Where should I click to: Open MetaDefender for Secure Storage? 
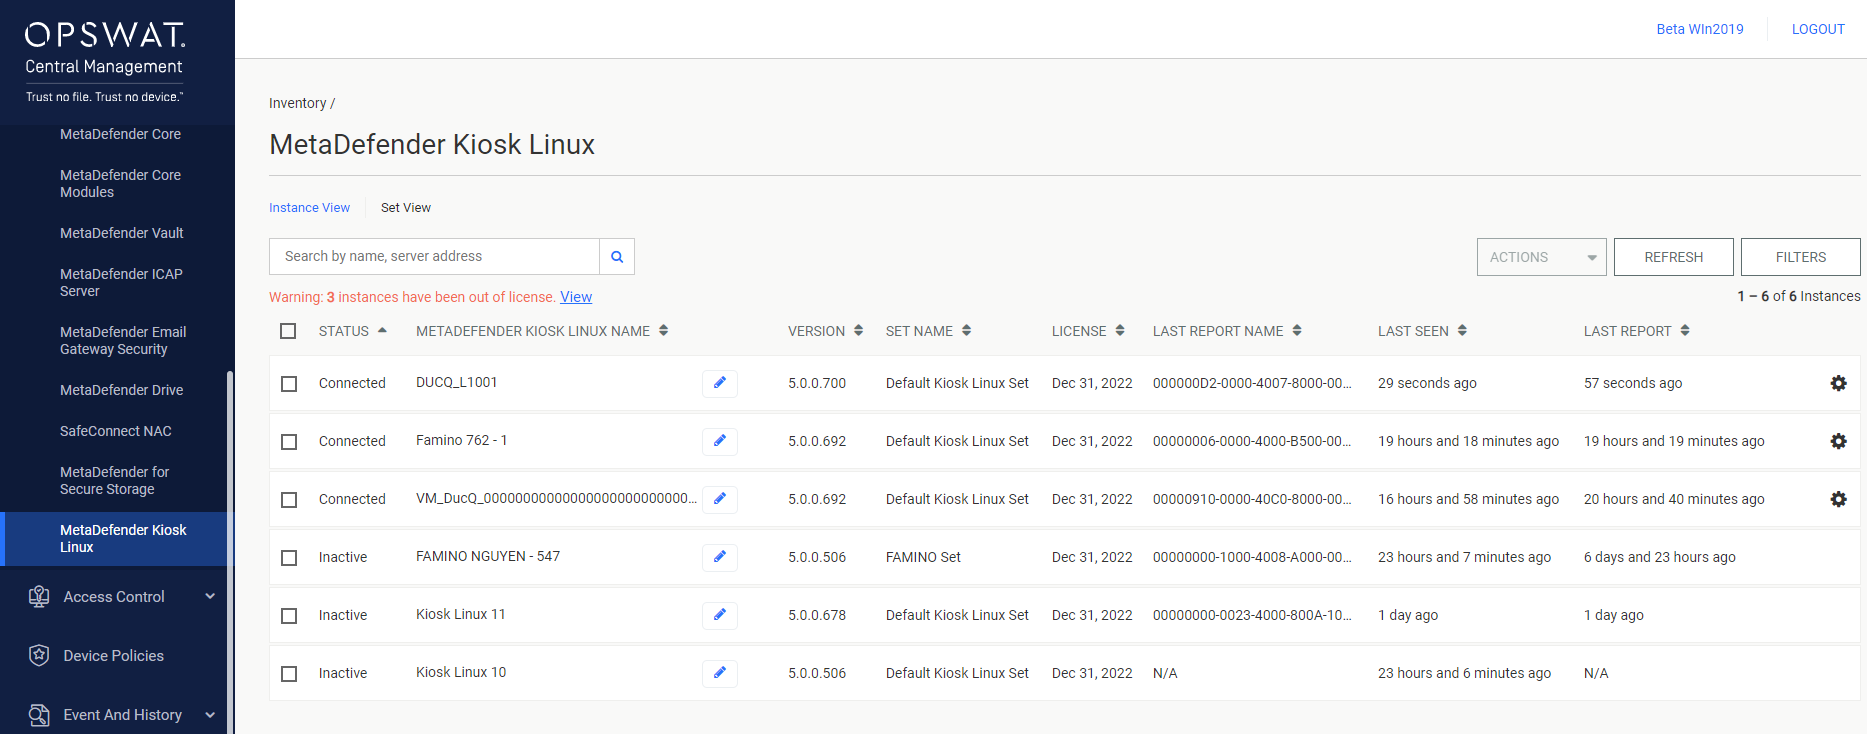point(115,481)
